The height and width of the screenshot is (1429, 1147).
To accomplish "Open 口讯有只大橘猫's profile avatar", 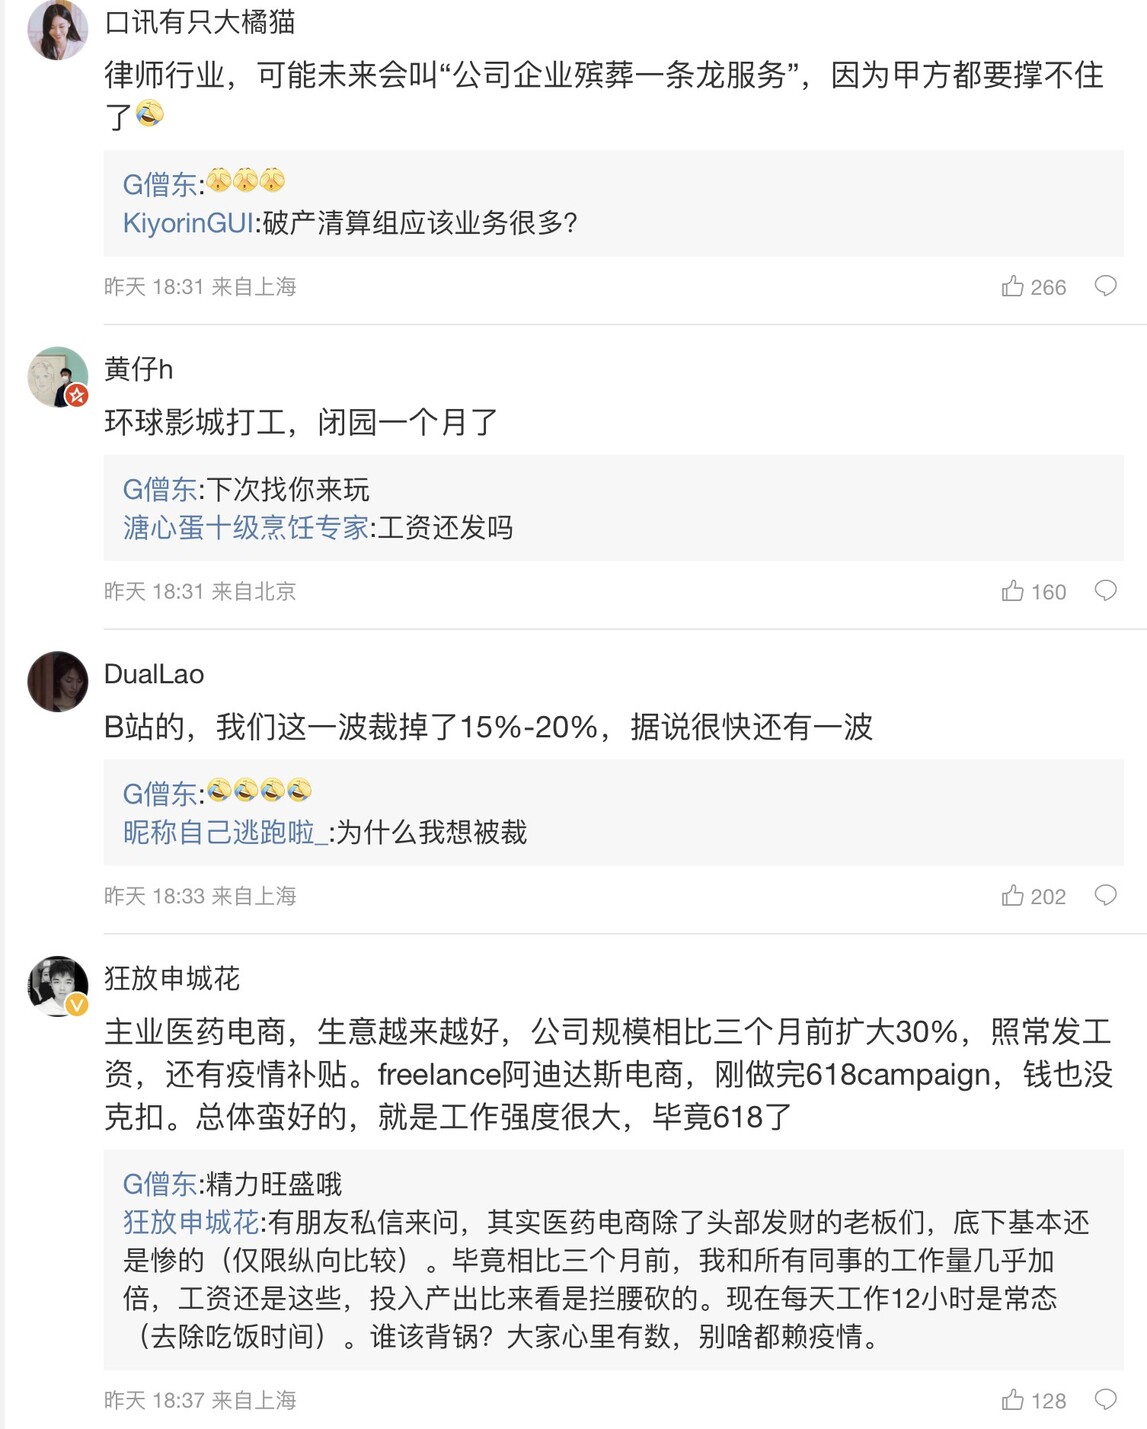I will (57, 29).
